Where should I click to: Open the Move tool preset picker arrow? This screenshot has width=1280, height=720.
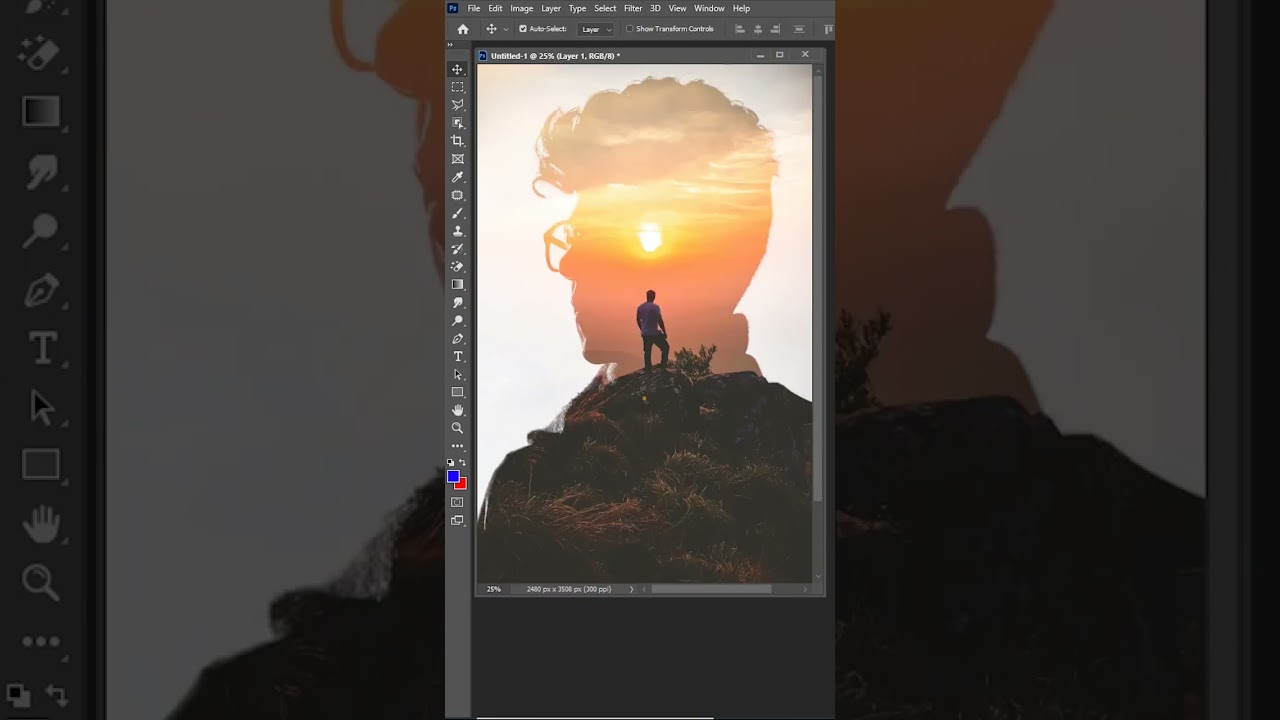coord(506,29)
